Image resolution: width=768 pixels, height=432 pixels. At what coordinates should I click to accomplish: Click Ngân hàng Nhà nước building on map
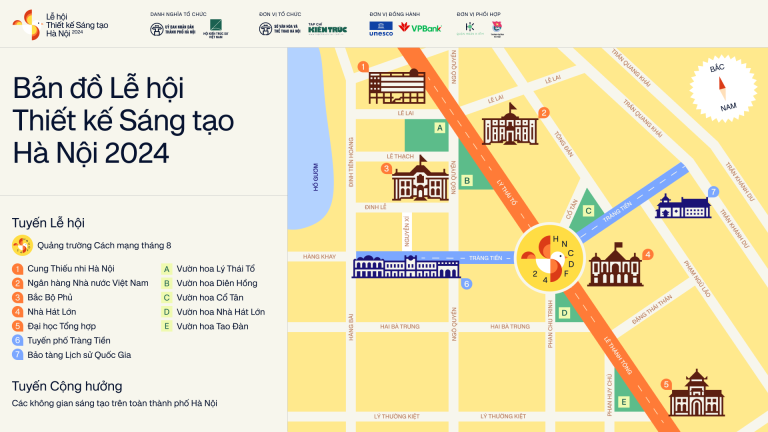[508, 125]
